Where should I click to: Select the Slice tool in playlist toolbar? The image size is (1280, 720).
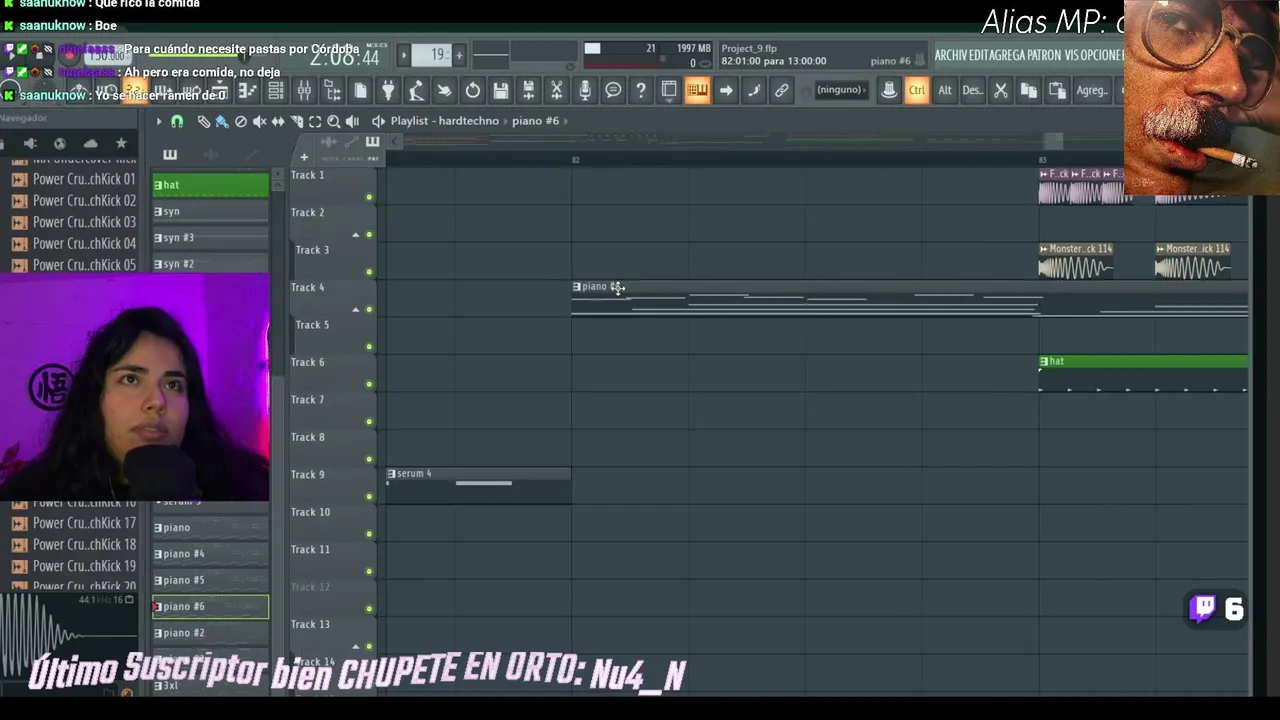click(296, 121)
